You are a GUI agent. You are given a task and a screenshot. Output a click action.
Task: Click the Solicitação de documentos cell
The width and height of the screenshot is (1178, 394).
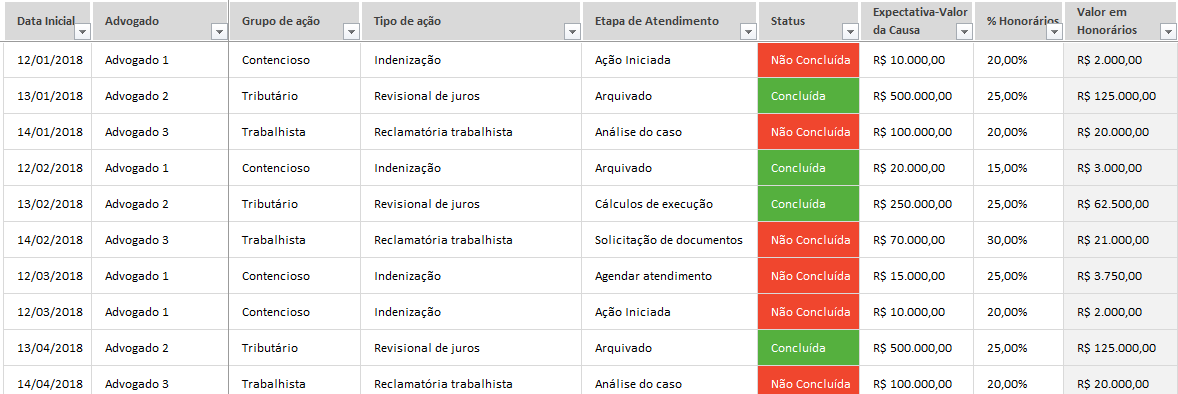point(670,241)
